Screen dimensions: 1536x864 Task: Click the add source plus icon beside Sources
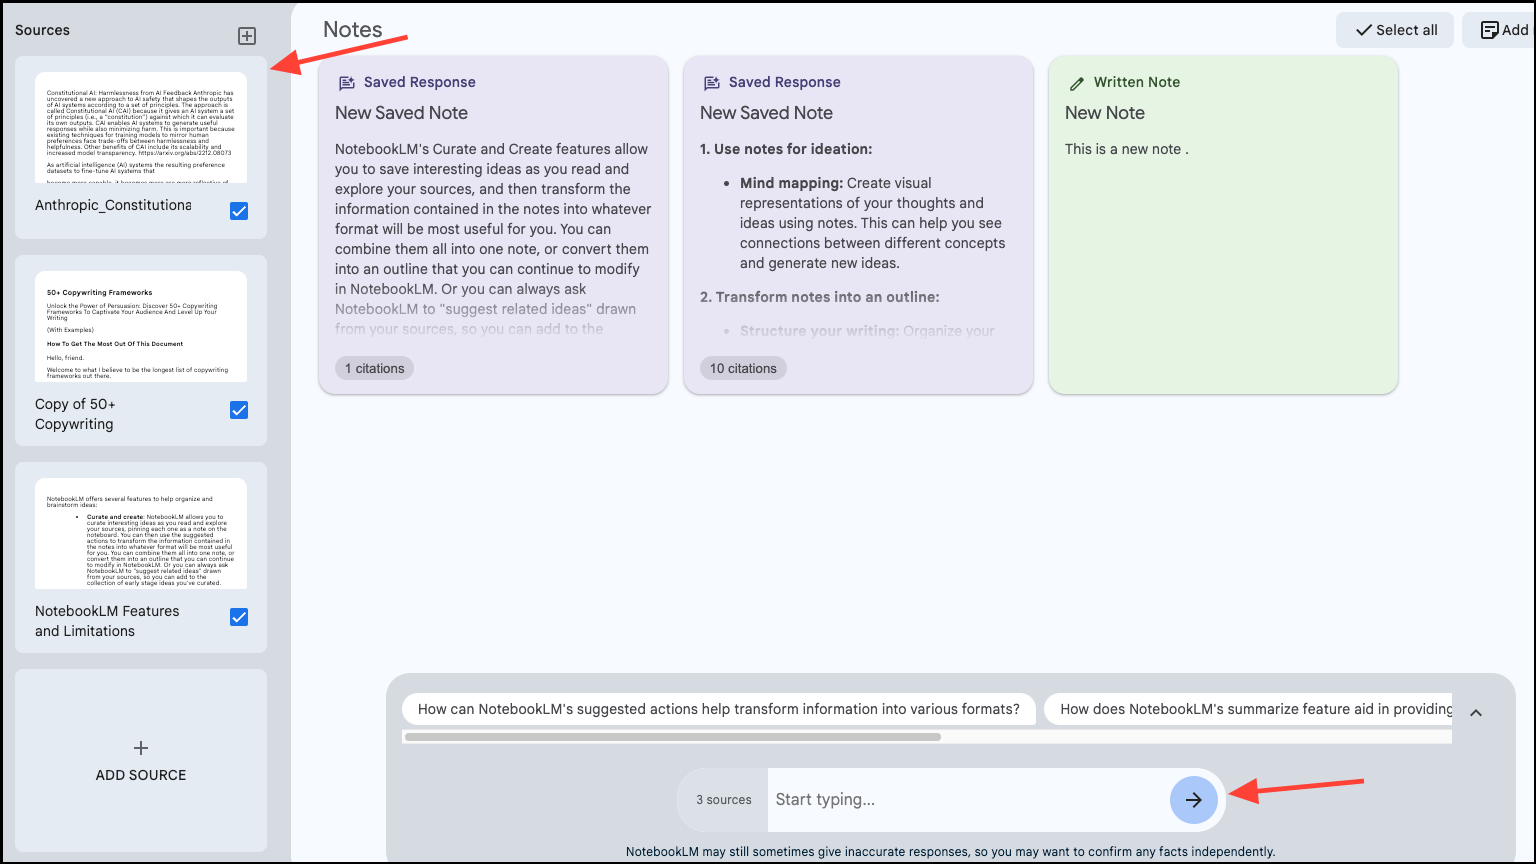pos(247,36)
